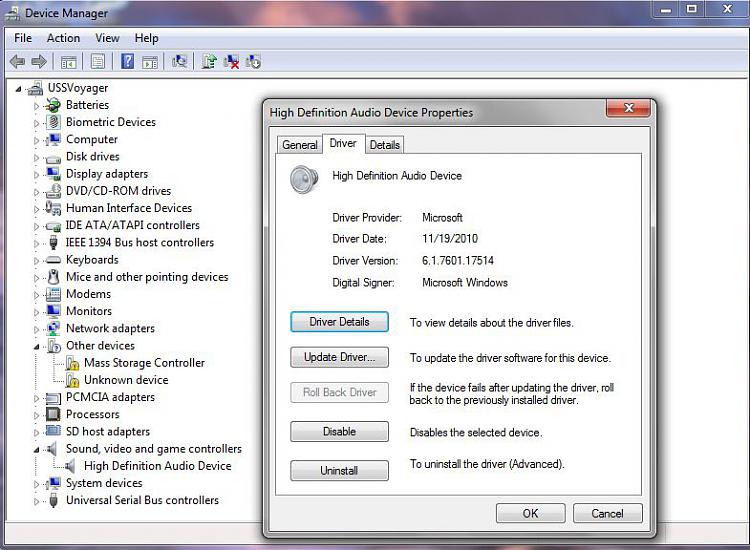This screenshot has height=550, width=750.
Task: Expand the Computer category arrow
Action: coord(36,140)
